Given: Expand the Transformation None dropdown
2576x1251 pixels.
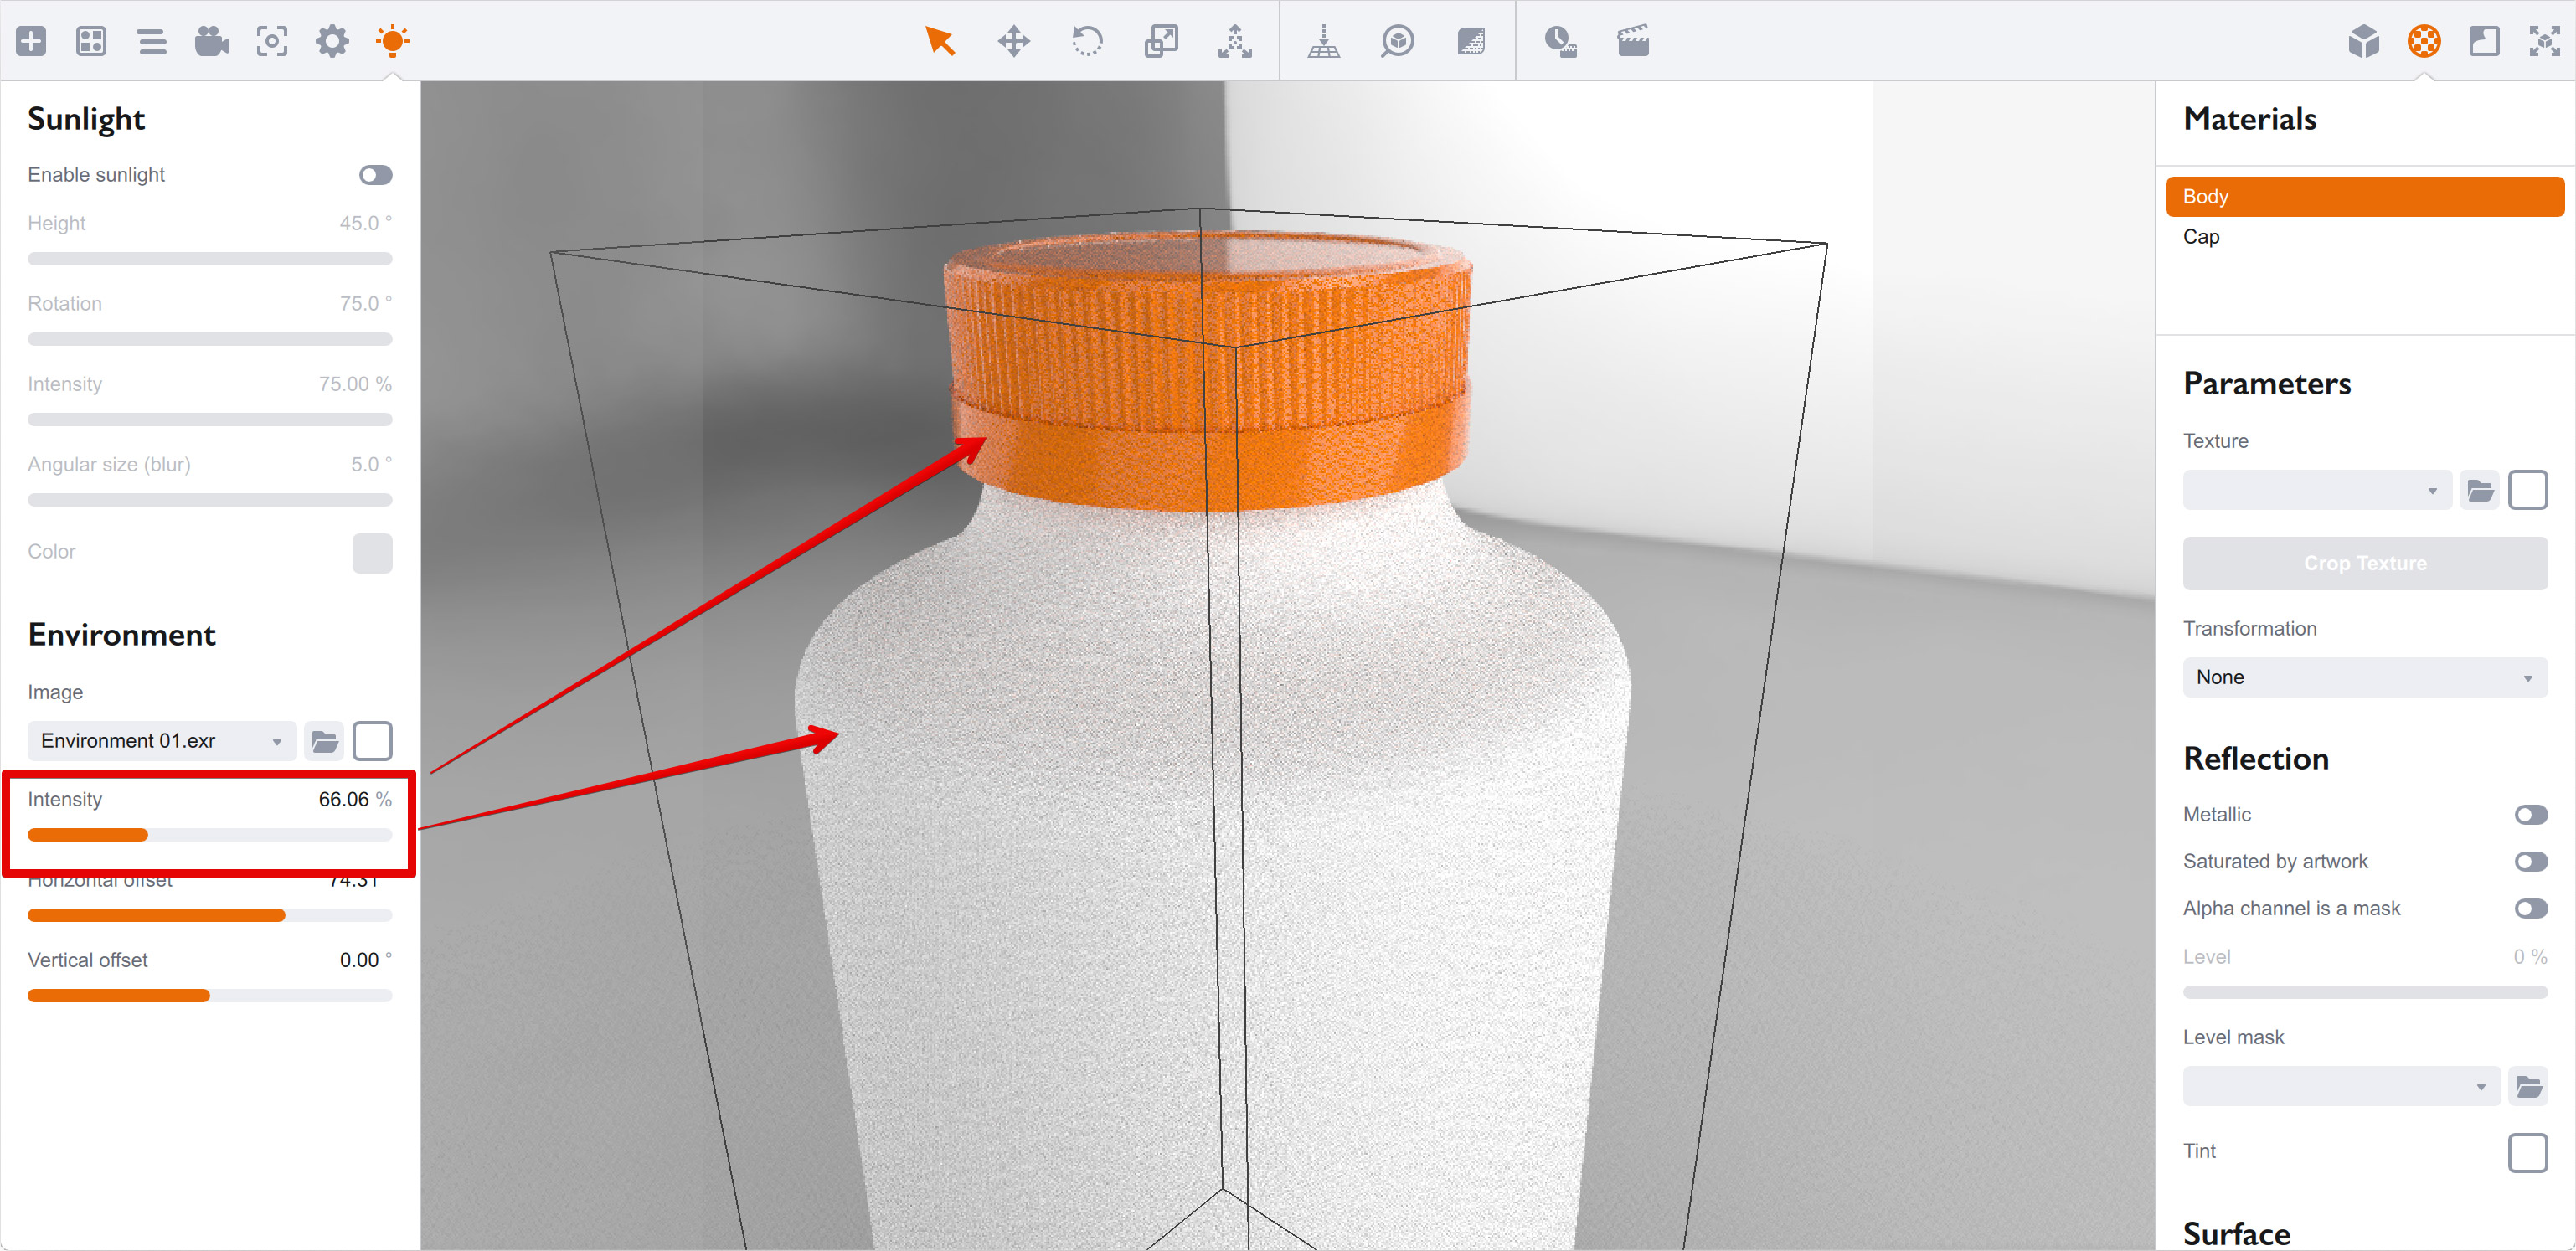Looking at the screenshot, I should [2364, 677].
